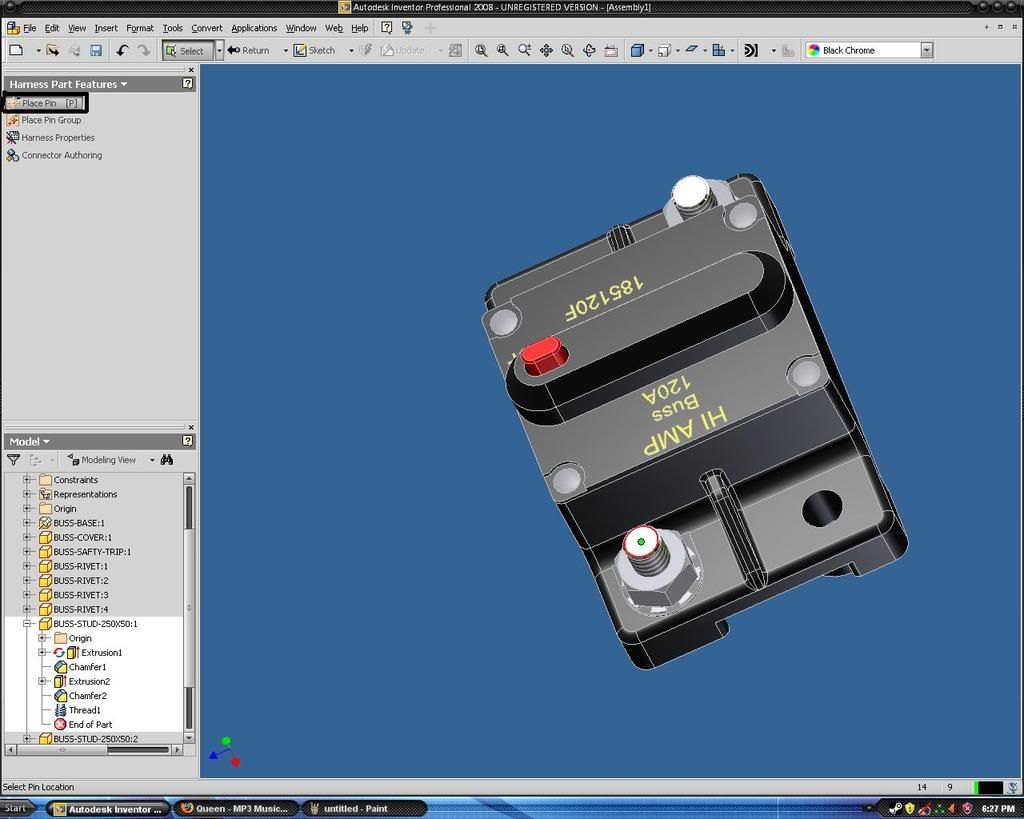Image resolution: width=1024 pixels, height=819 pixels.
Task: Open the Edit menu
Action: pos(52,28)
